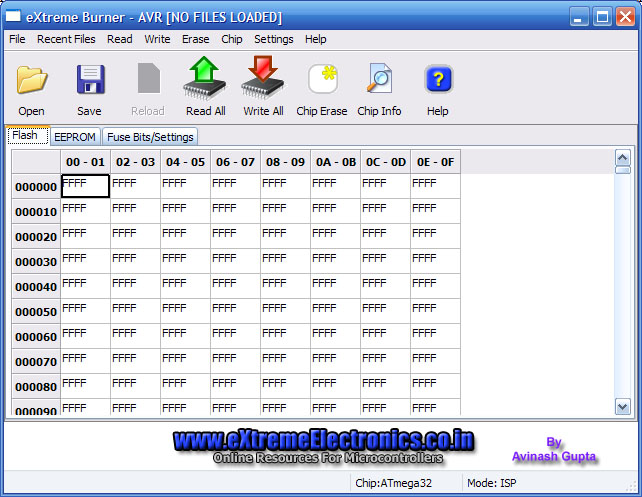
Task: Click the Chip:ATmega32 status bar entry
Action: [393, 483]
